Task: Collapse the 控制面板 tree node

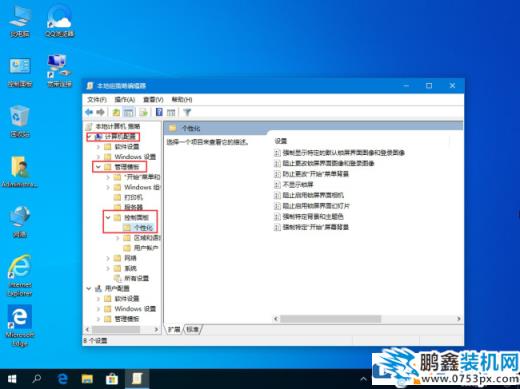Action: pyautogui.click(x=108, y=217)
